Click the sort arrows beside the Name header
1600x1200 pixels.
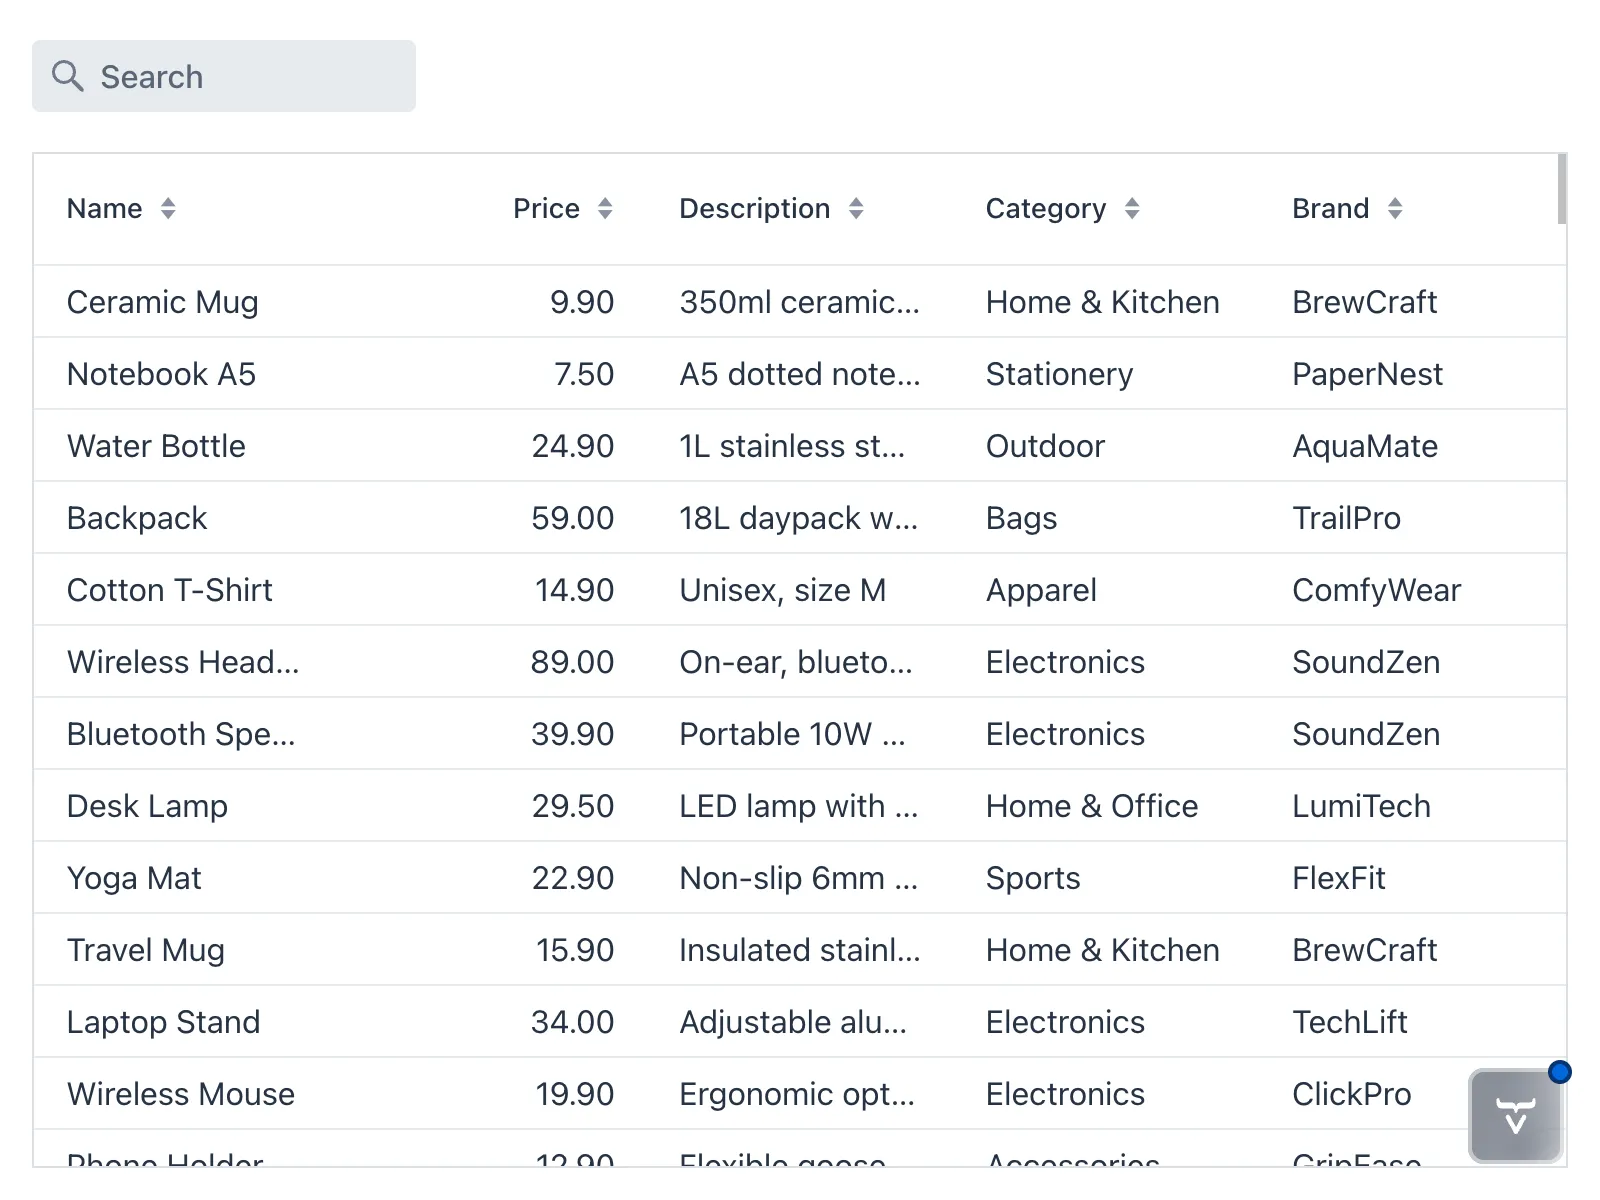click(168, 208)
